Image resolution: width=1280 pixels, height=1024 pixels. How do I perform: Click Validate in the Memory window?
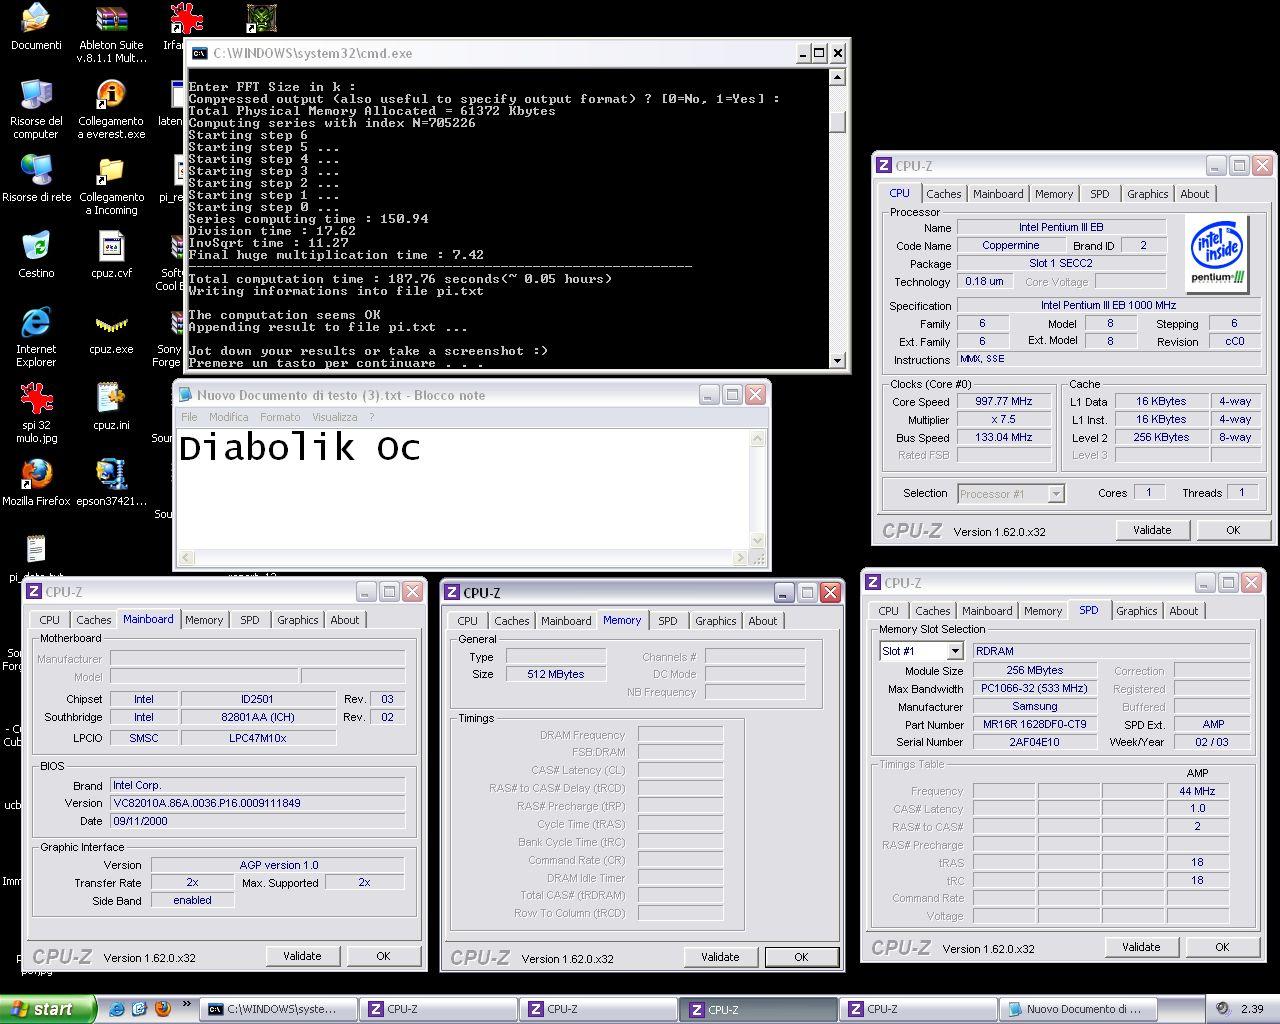pyautogui.click(x=720, y=957)
